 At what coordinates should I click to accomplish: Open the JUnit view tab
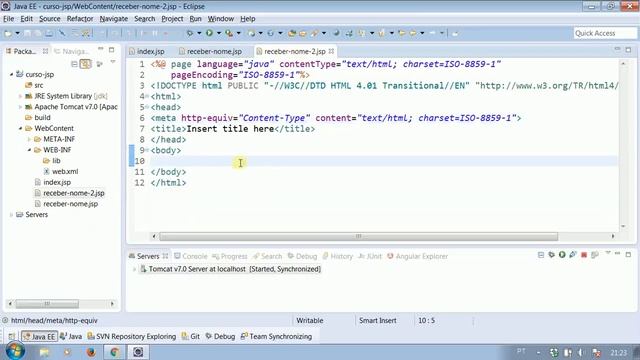[370, 256]
